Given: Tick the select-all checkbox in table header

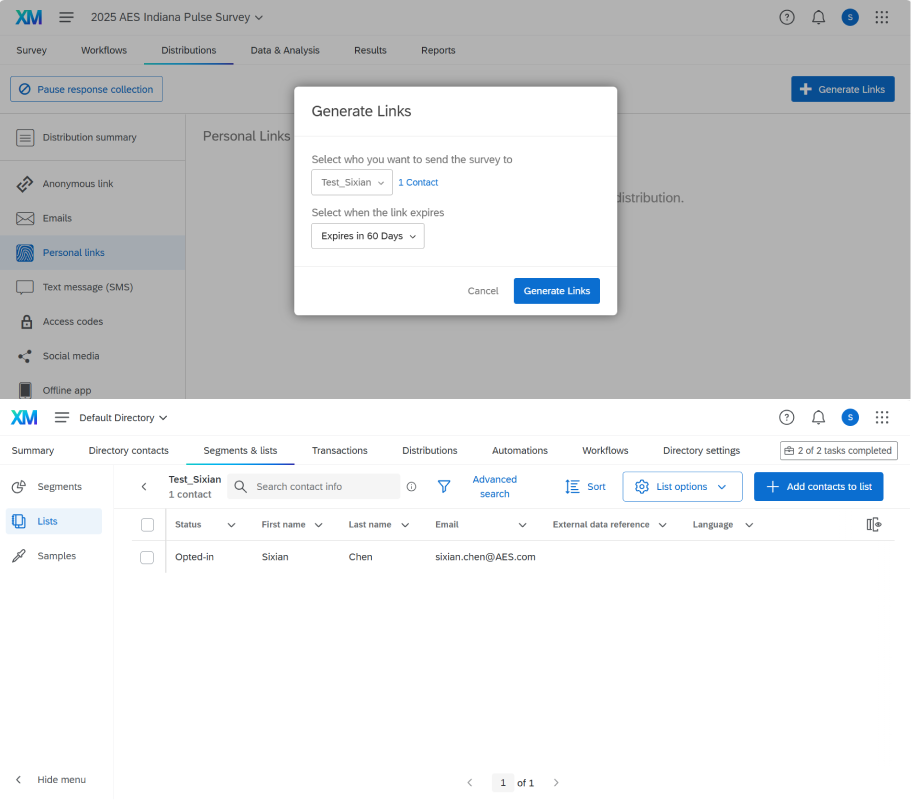Looking at the screenshot, I should pyautogui.click(x=148, y=525).
